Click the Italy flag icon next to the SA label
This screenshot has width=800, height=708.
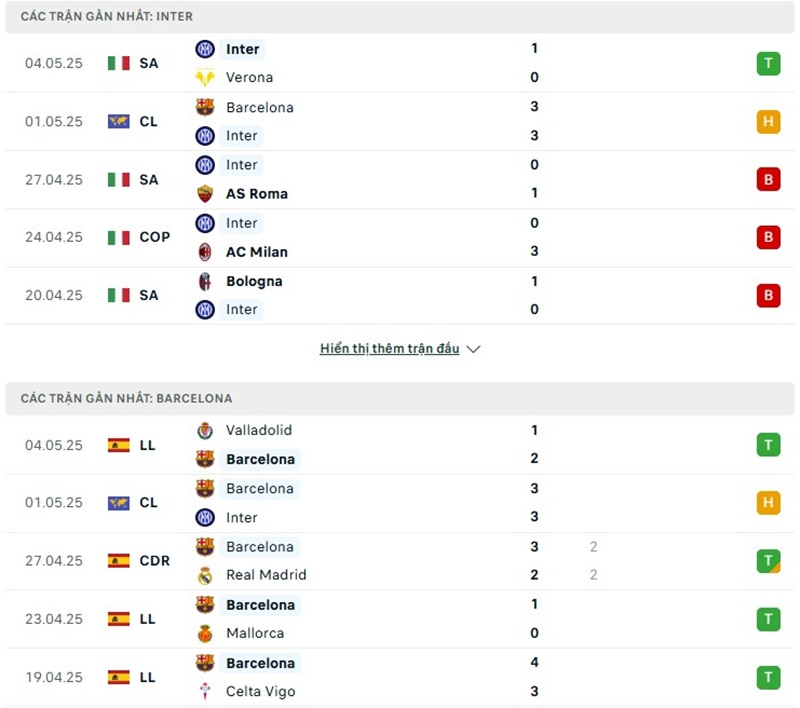120,64
